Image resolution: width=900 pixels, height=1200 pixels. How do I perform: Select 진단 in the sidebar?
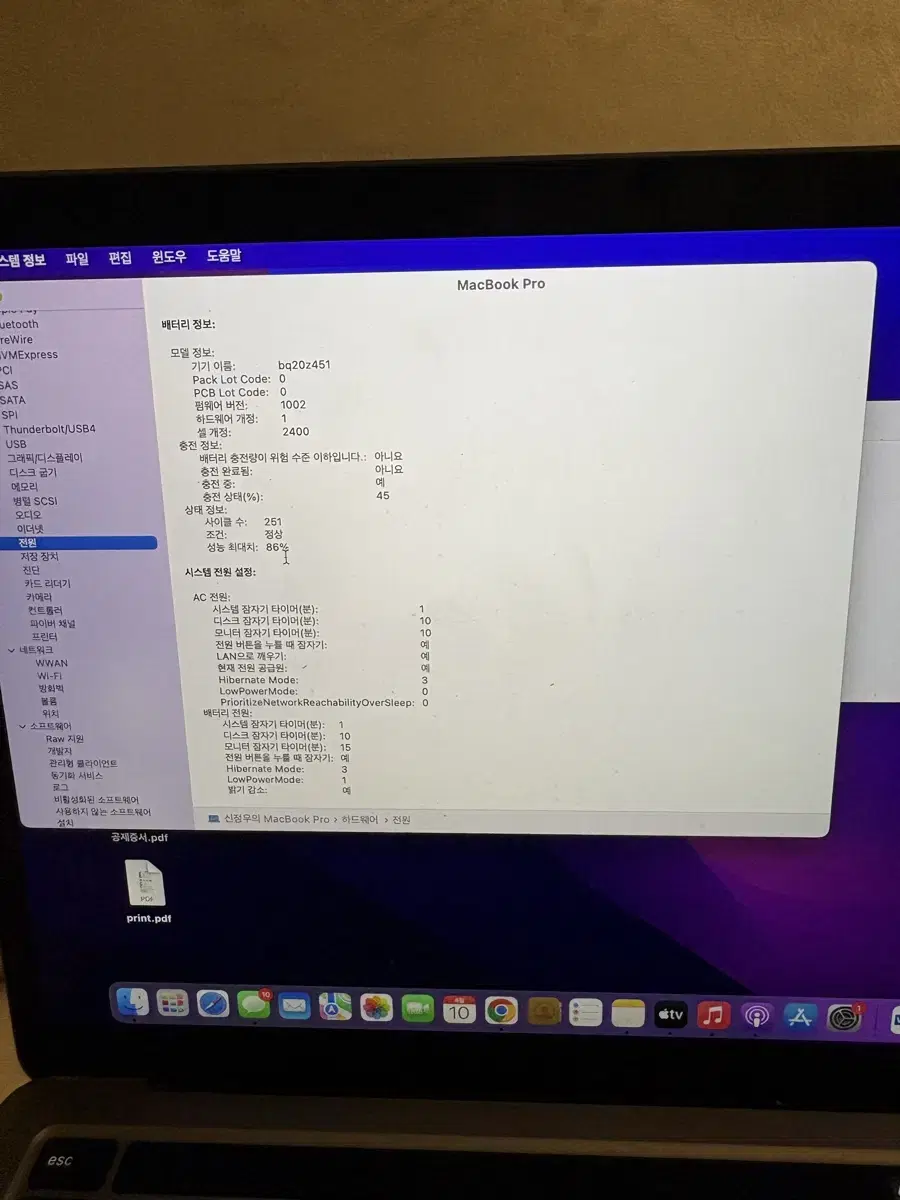pyautogui.click(x=31, y=570)
